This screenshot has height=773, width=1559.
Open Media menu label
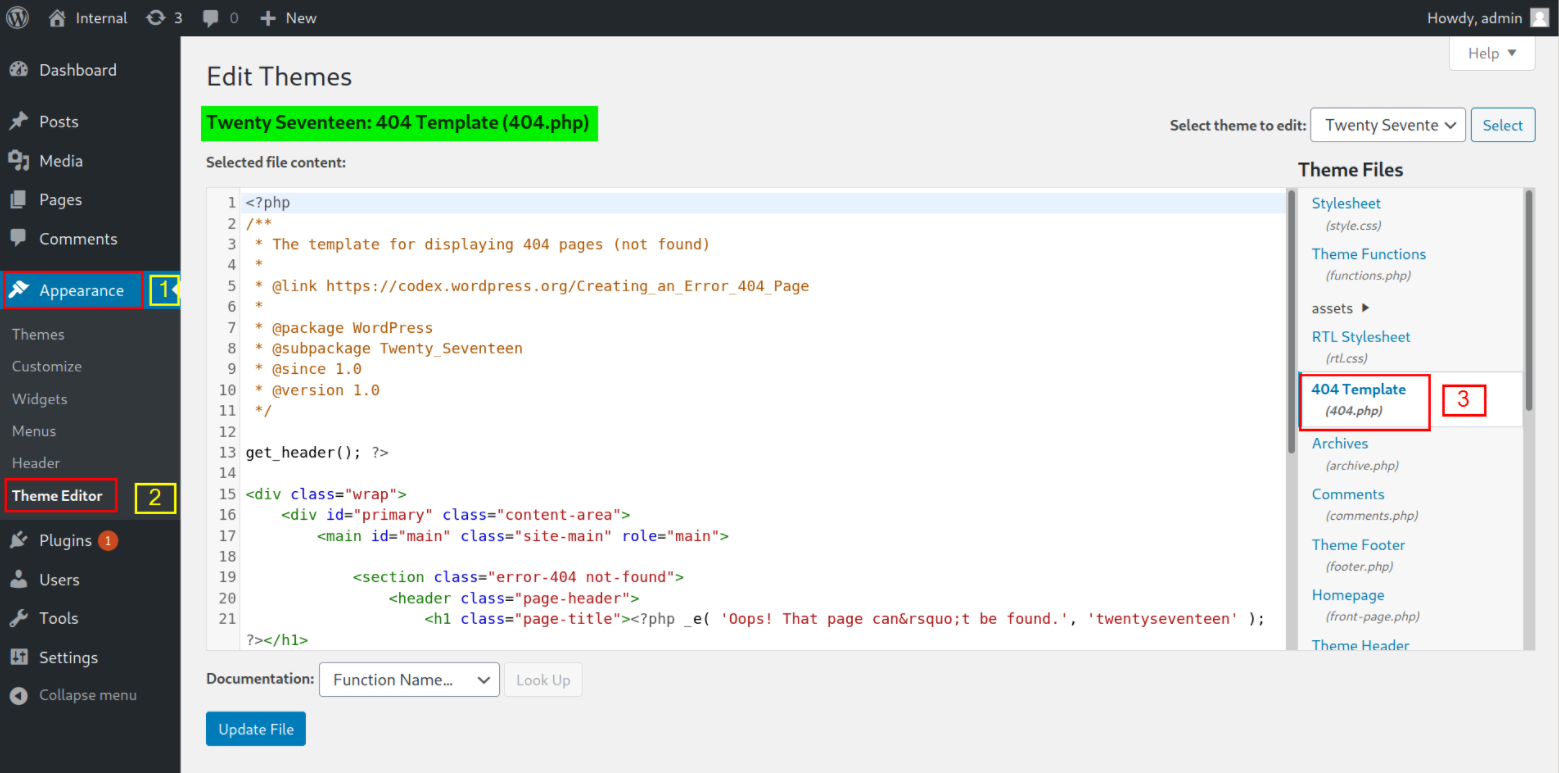(x=61, y=160)
